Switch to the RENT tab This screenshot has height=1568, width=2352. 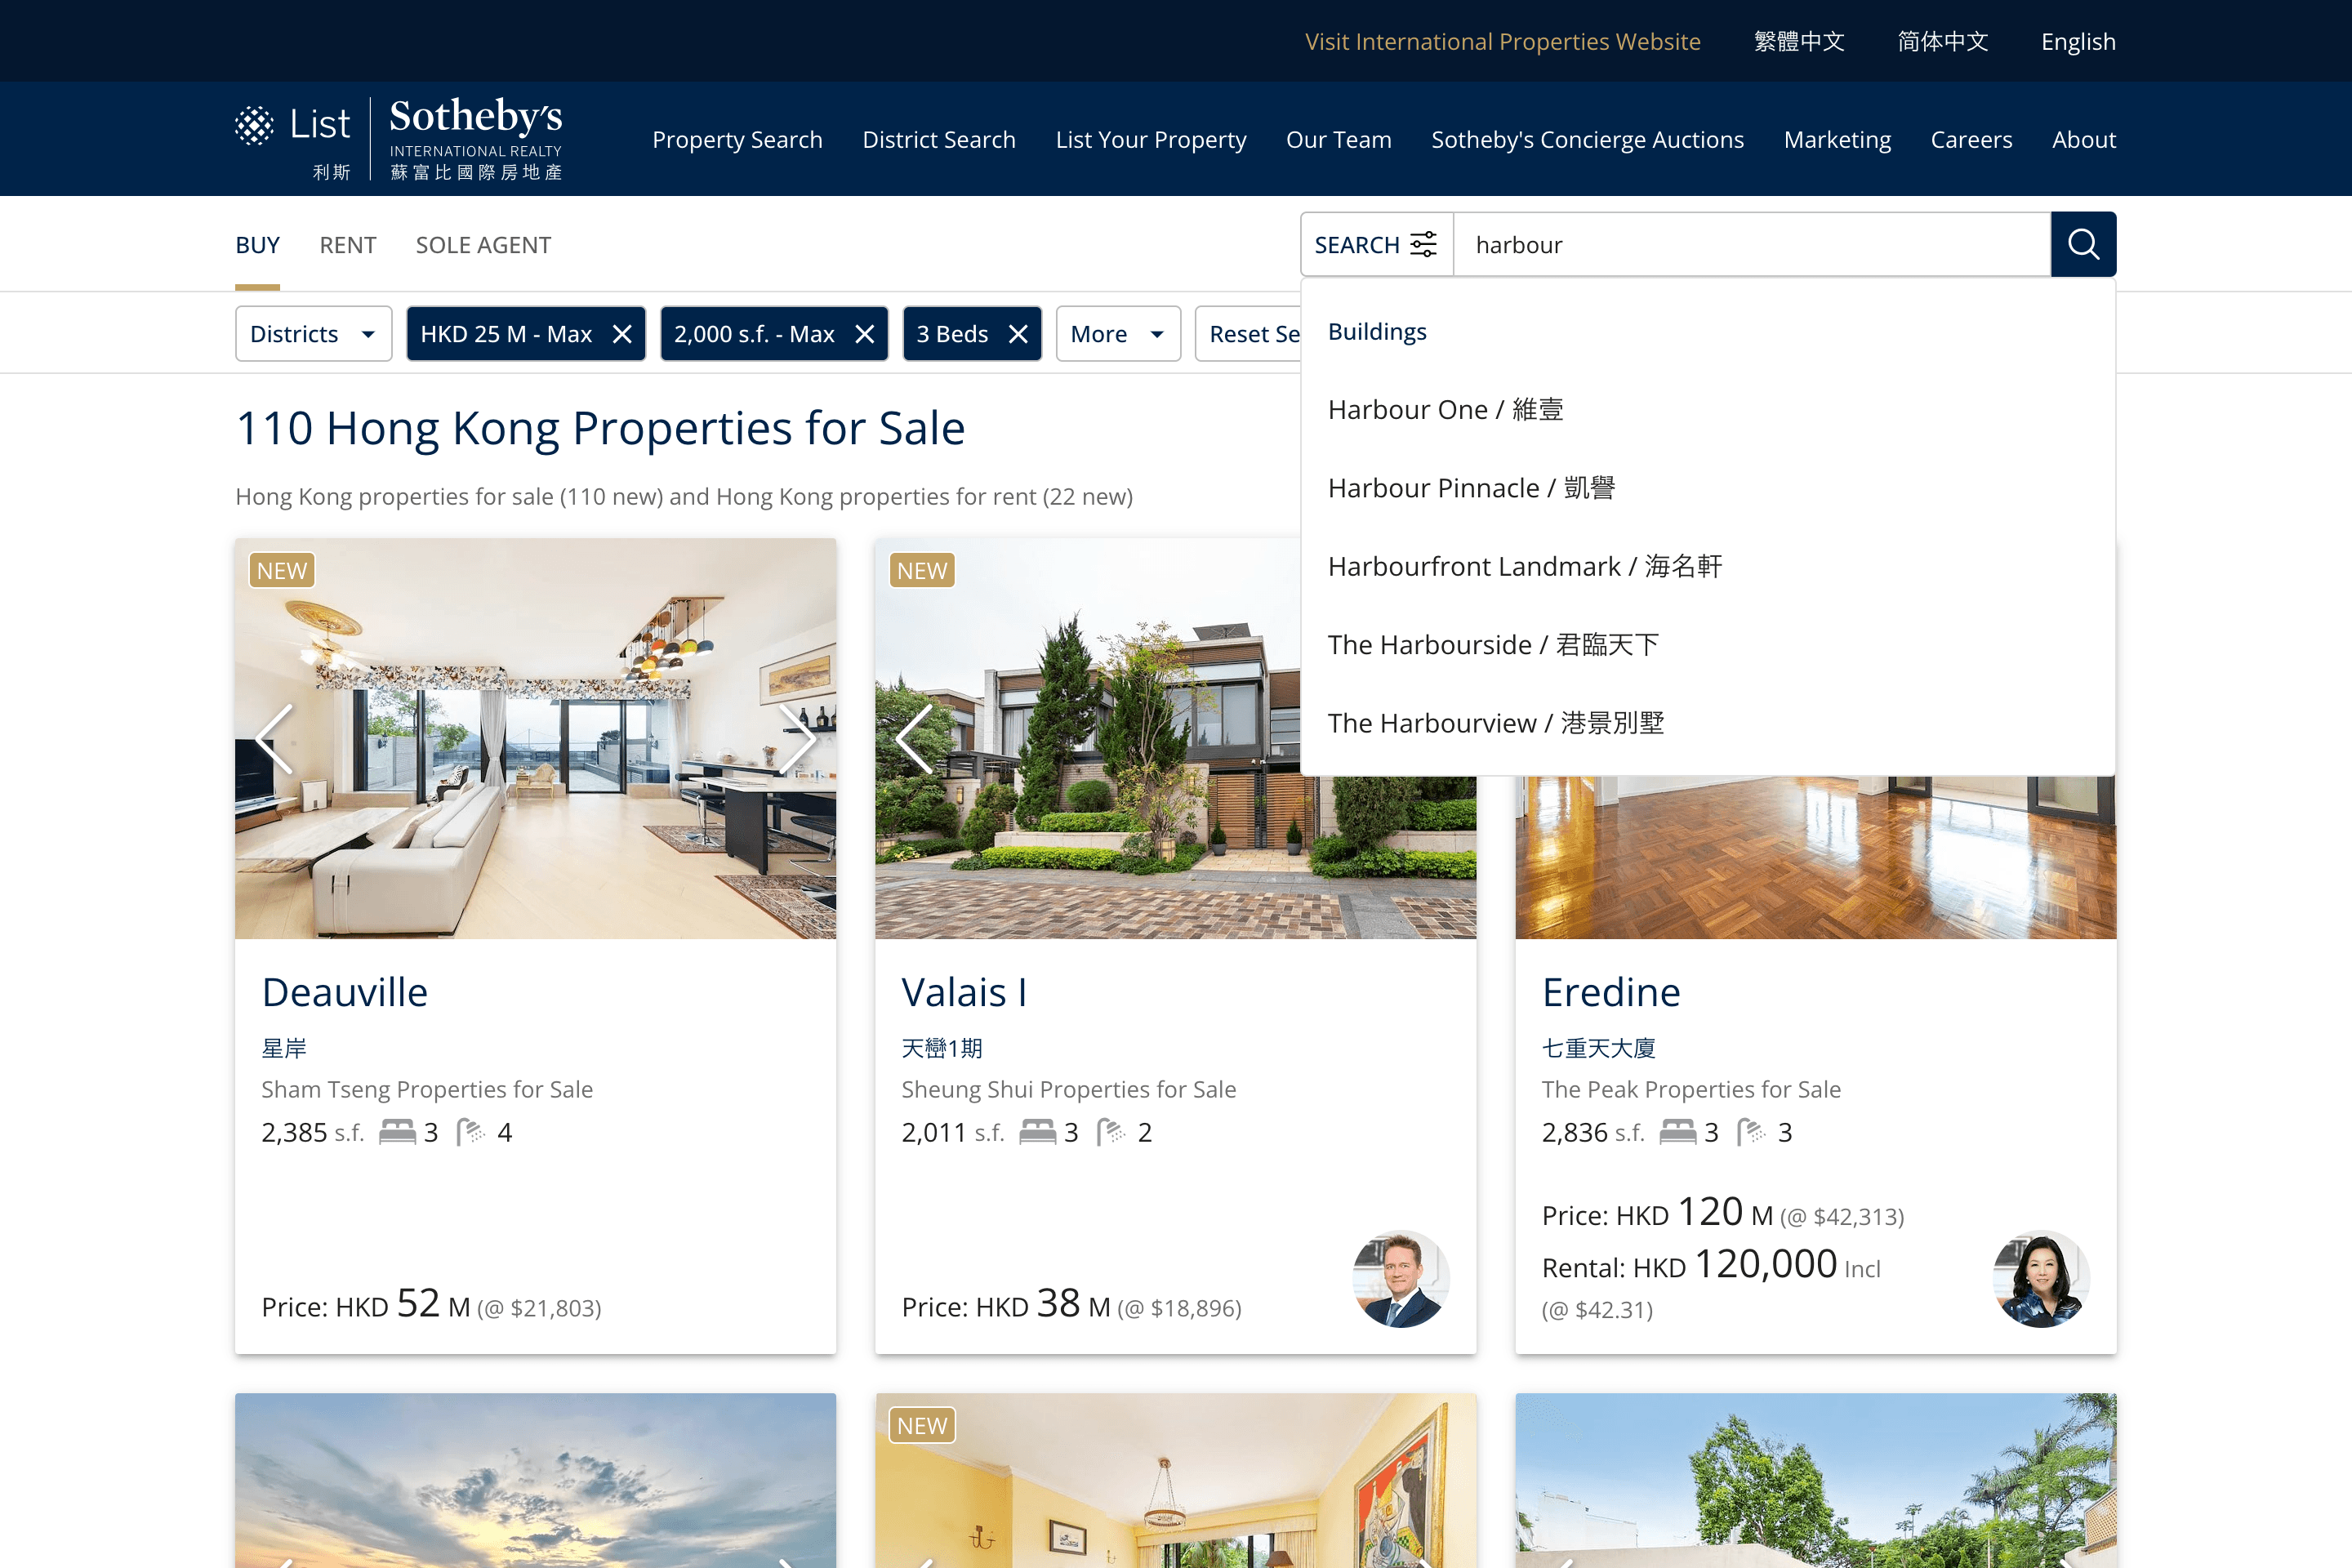pos(346,245)
